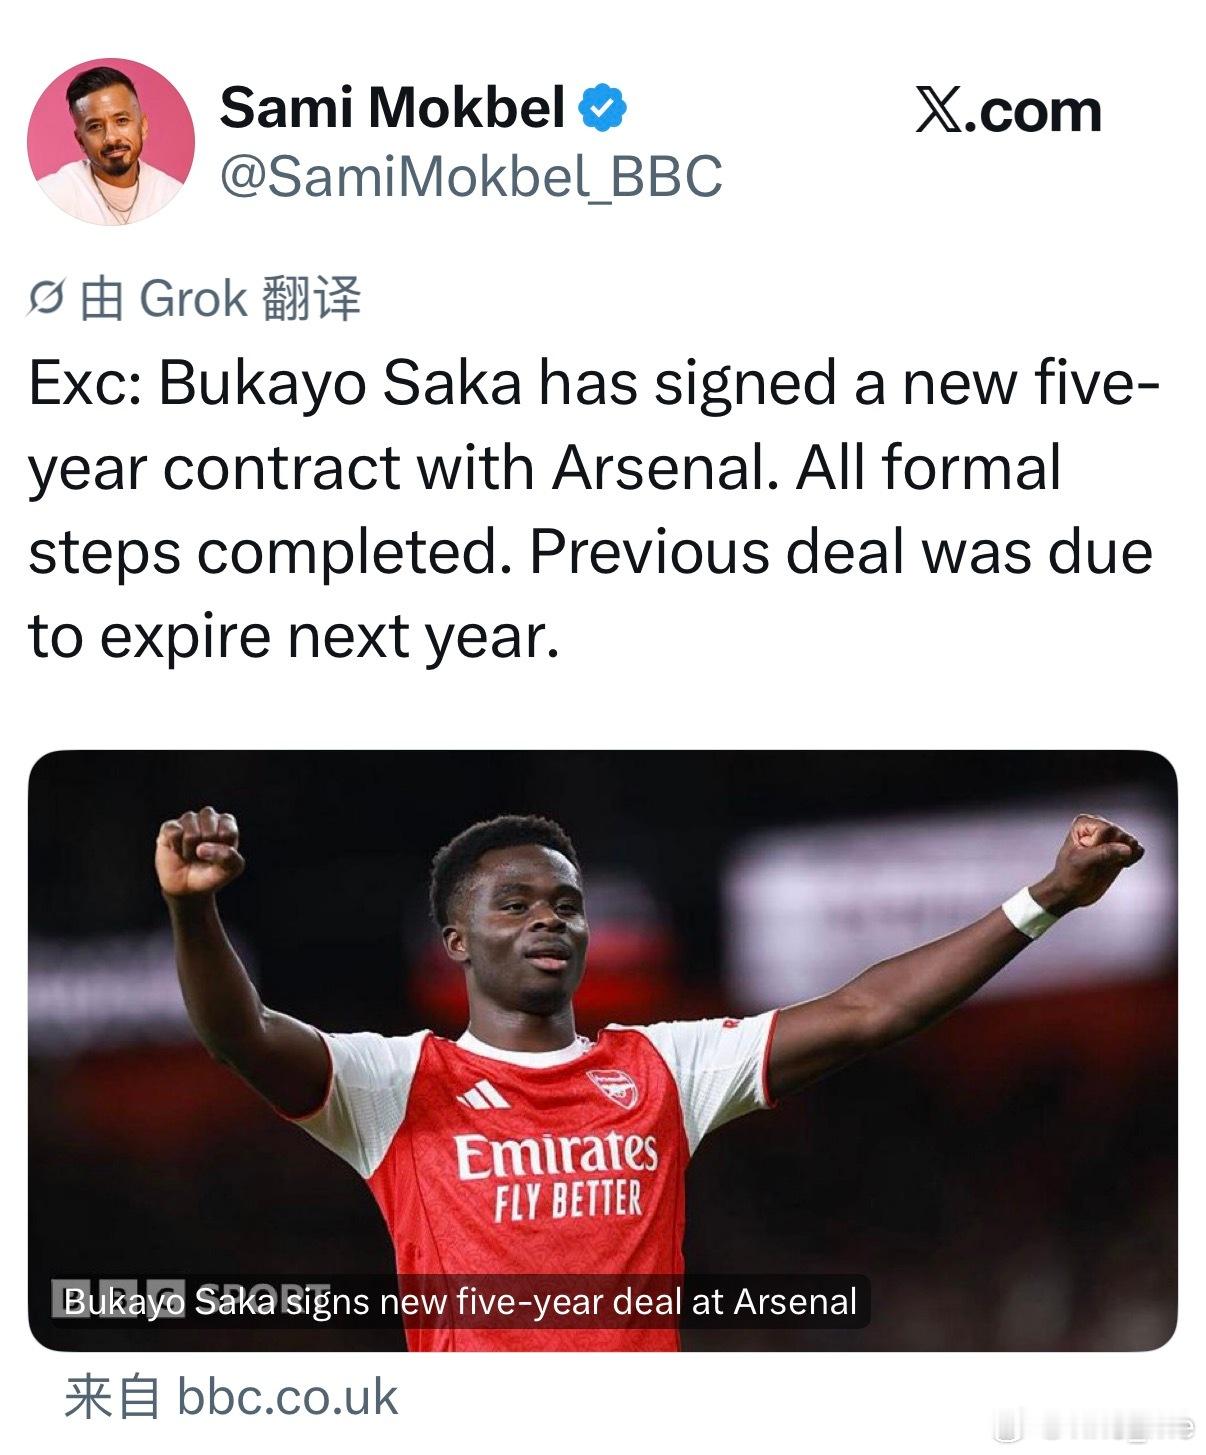
Task: Click the white wristband on raised arm
Action: point(1028,911)
